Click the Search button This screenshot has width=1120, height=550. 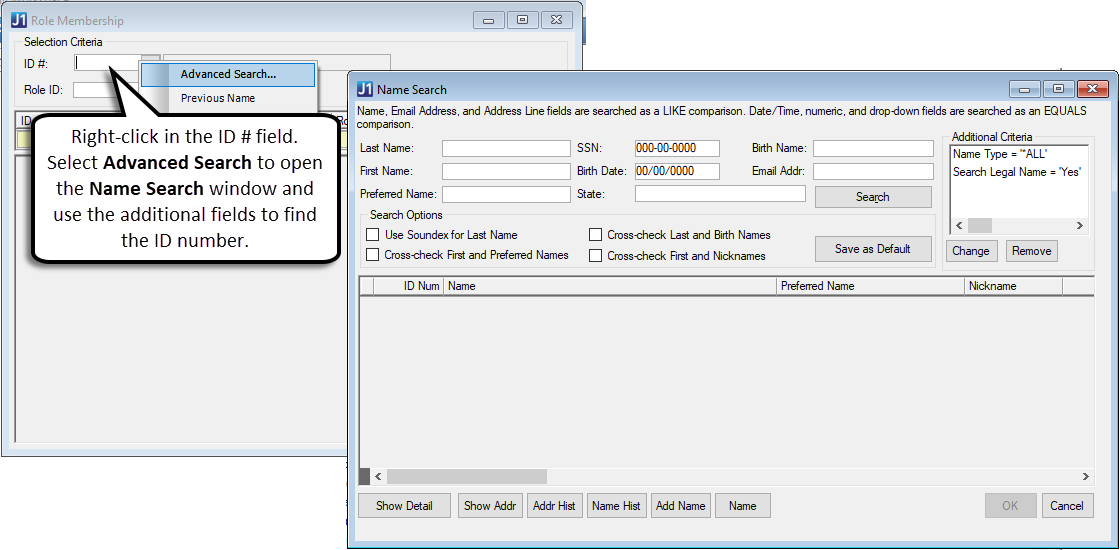(873, 197)
